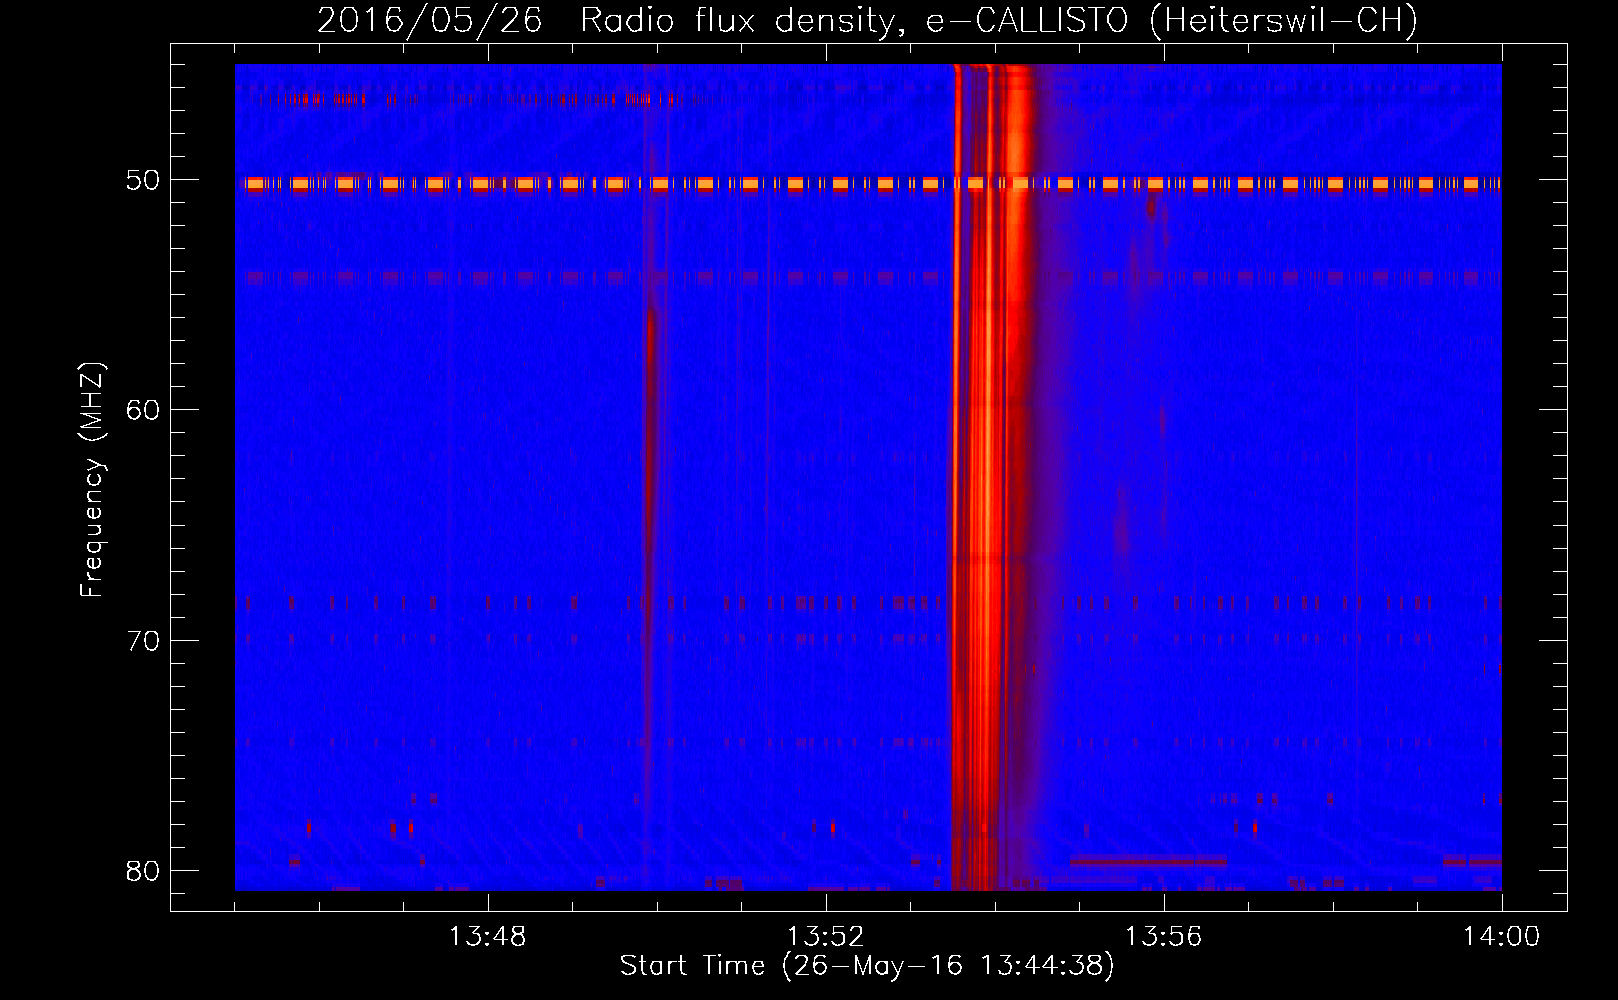Click the orange interference line at 50 MHz

pyautogui.click(x=868, y=184)
